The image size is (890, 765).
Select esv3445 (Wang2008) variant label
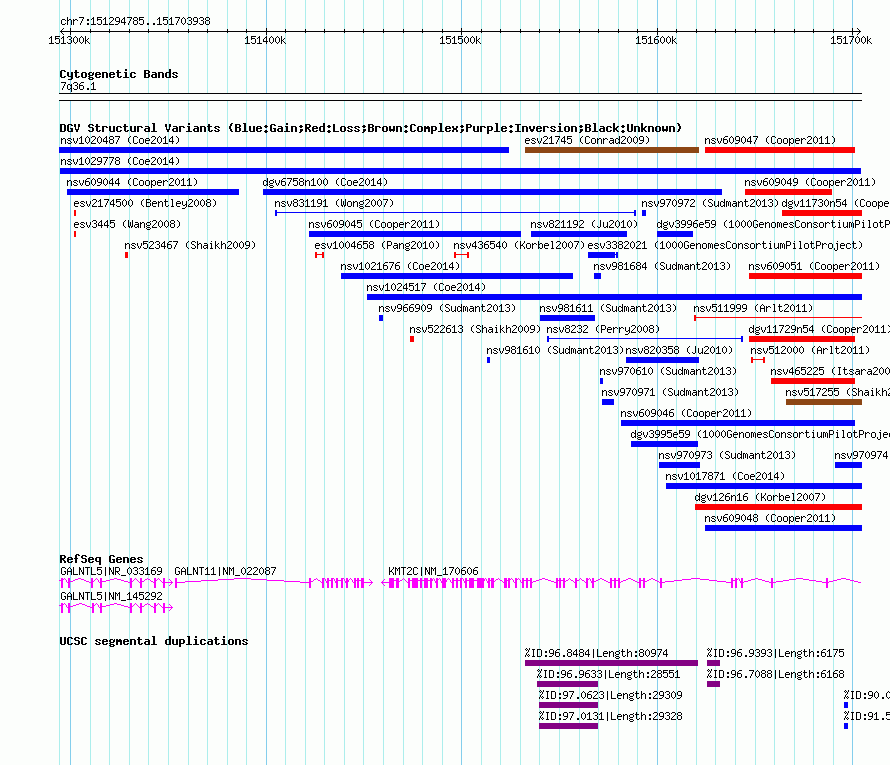127,224
